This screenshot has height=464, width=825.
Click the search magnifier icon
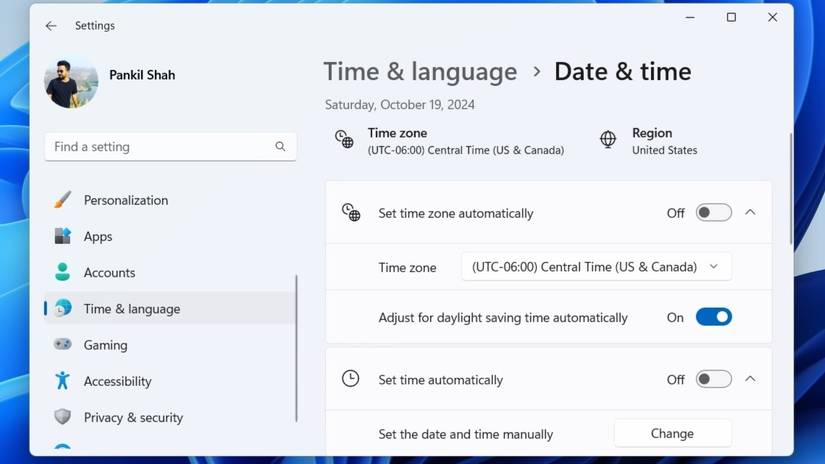coord(280,147)
